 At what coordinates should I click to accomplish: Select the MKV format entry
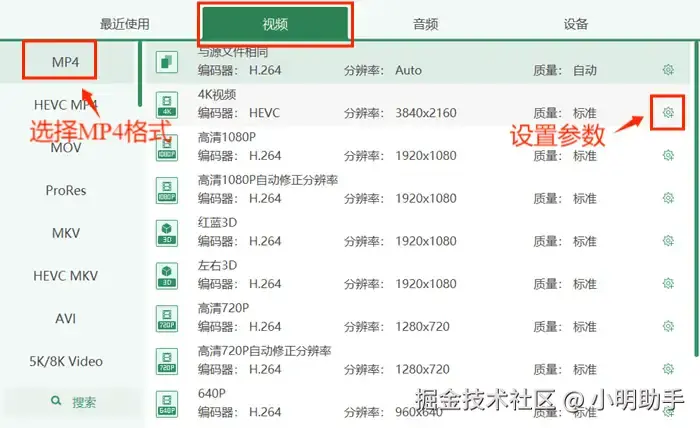[x=66, y=233]
